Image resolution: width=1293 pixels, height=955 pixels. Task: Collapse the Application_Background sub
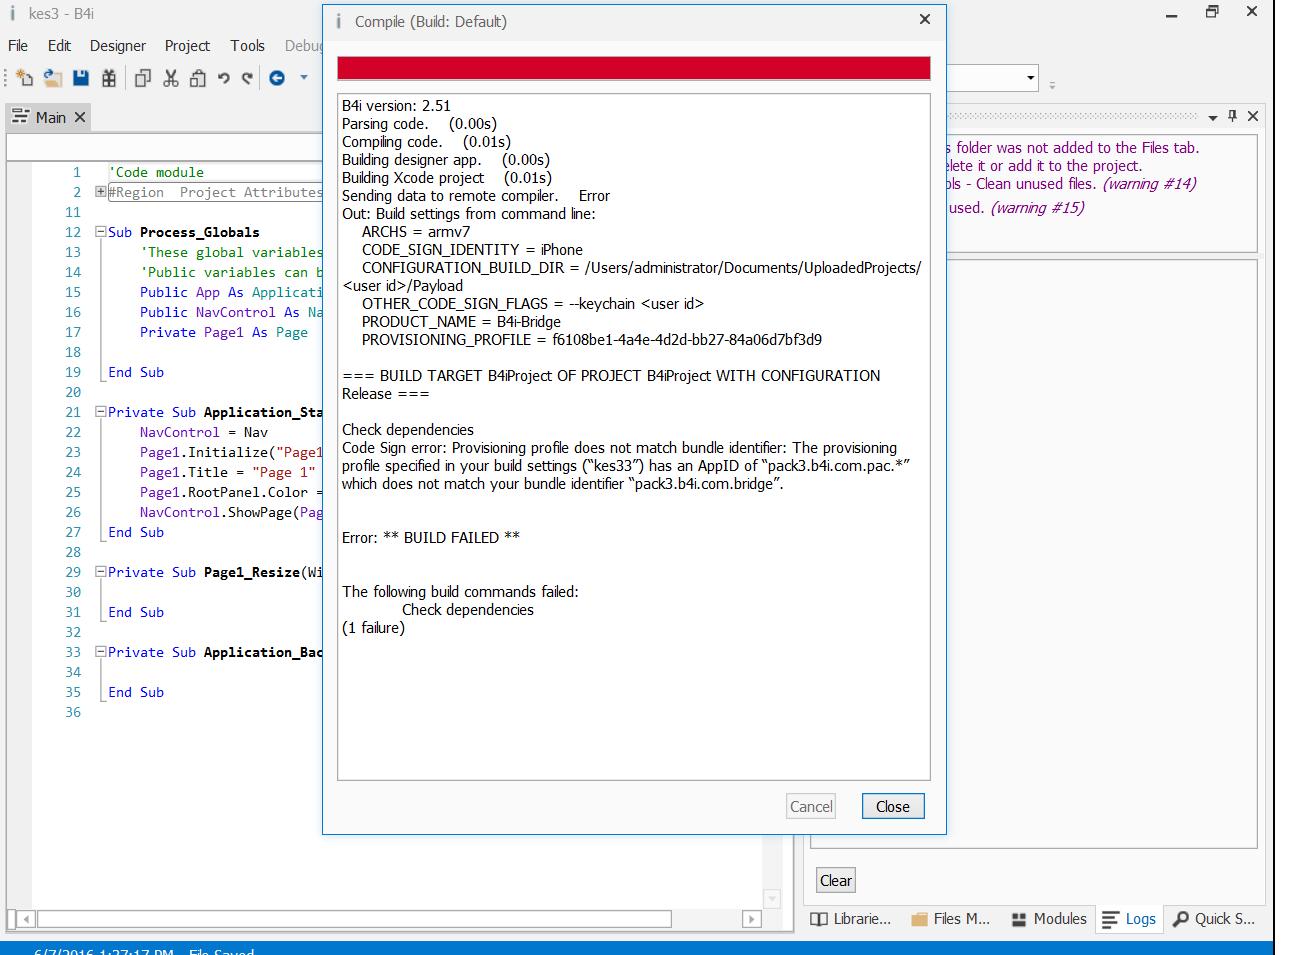[x=100, y=652]
